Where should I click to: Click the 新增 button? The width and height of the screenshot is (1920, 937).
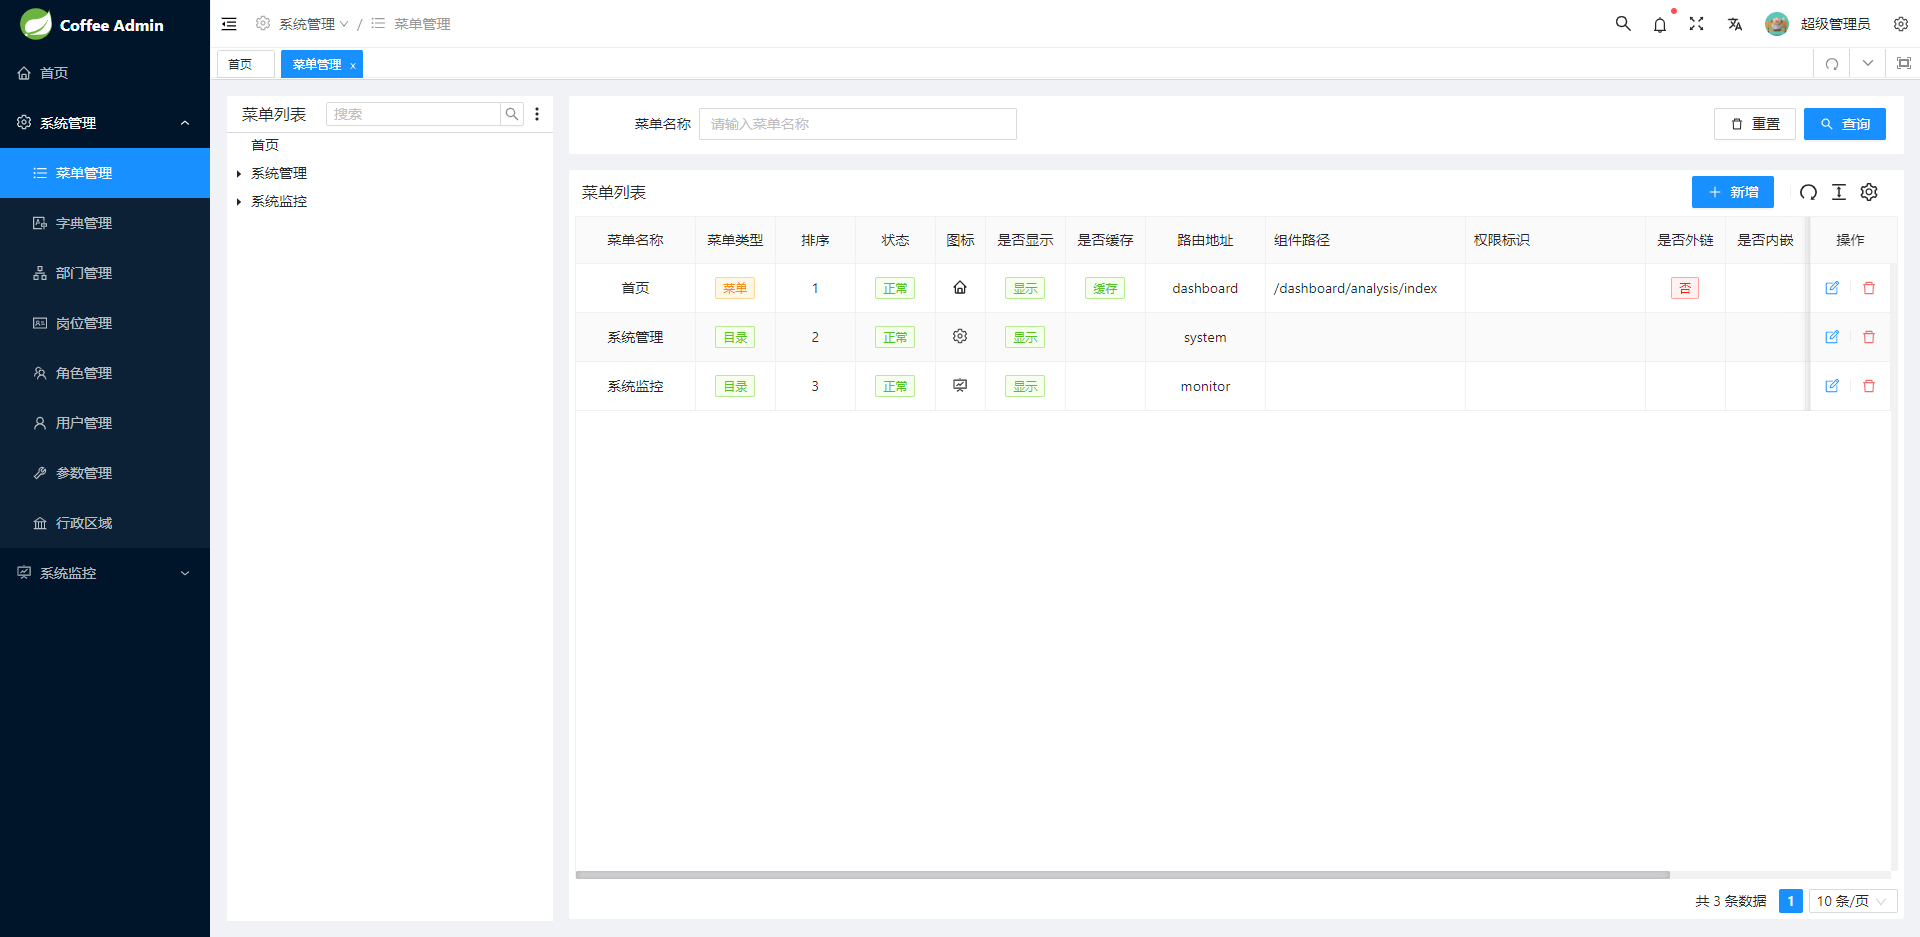click(x=1732, y=192)
